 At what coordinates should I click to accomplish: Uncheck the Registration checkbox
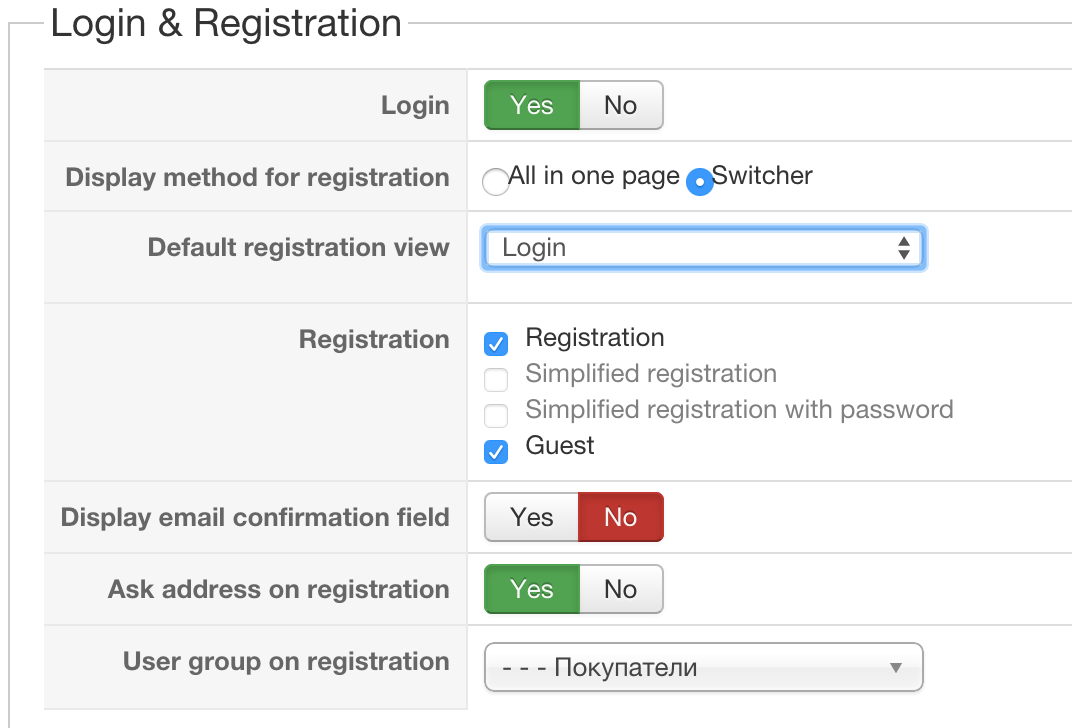click(496, 344)
